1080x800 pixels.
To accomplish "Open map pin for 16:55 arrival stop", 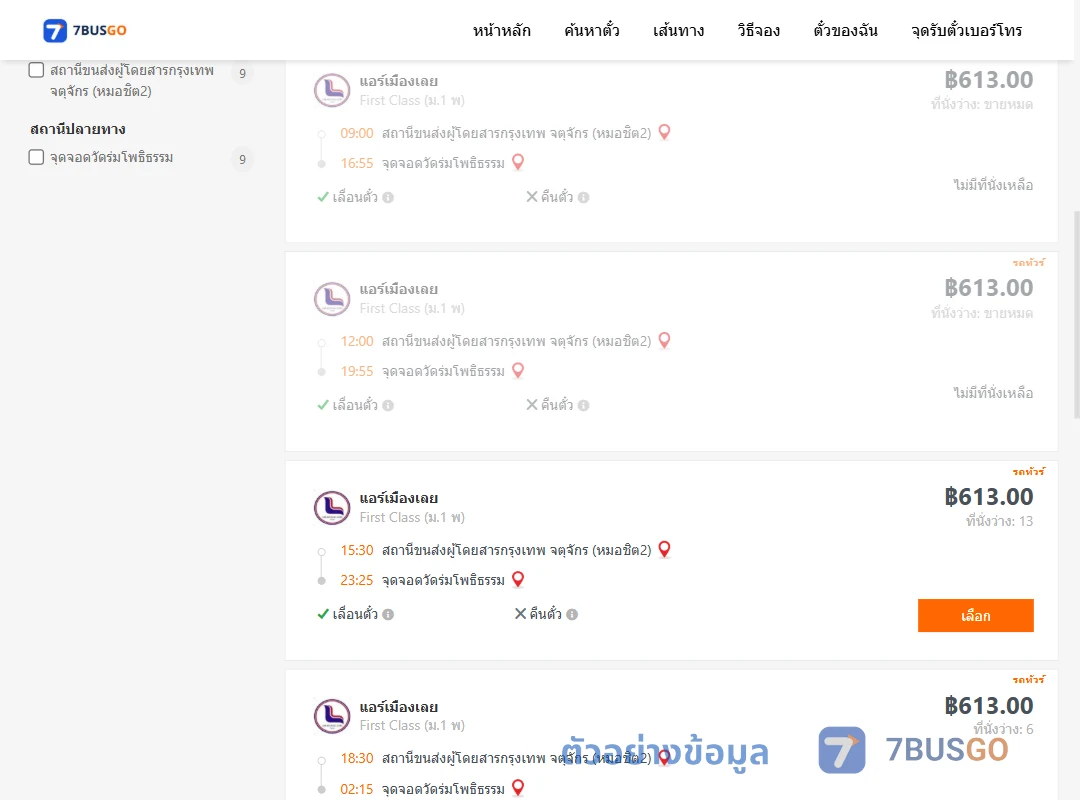I will pyautogui.click(x=518, y=163).
